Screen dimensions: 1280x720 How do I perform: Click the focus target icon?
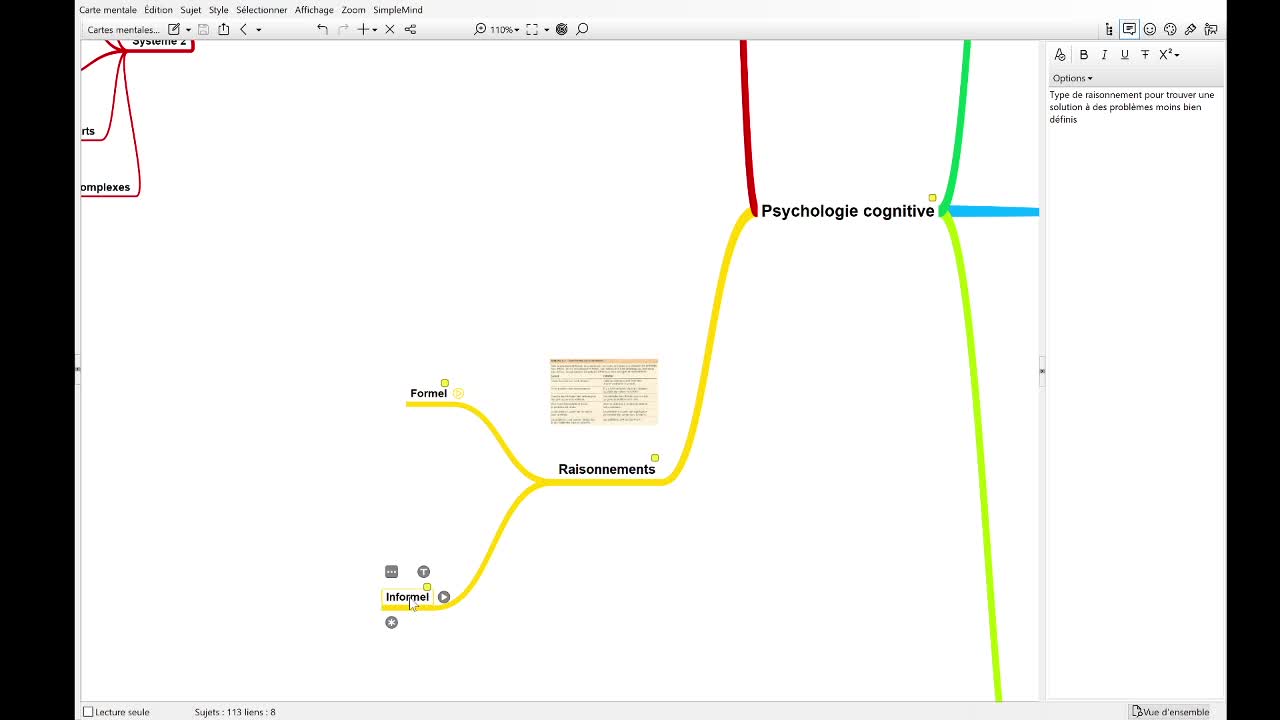tap(561, 30)
